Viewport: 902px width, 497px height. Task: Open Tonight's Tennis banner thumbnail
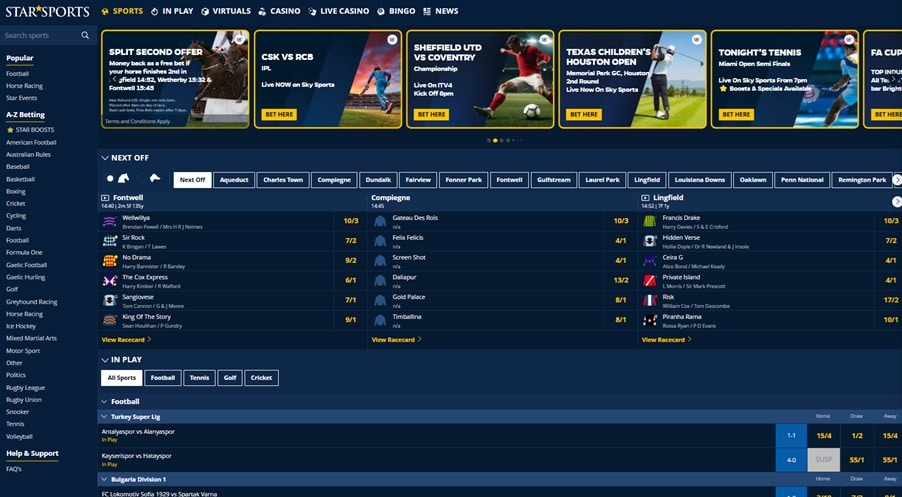click(x=785, y=79)
